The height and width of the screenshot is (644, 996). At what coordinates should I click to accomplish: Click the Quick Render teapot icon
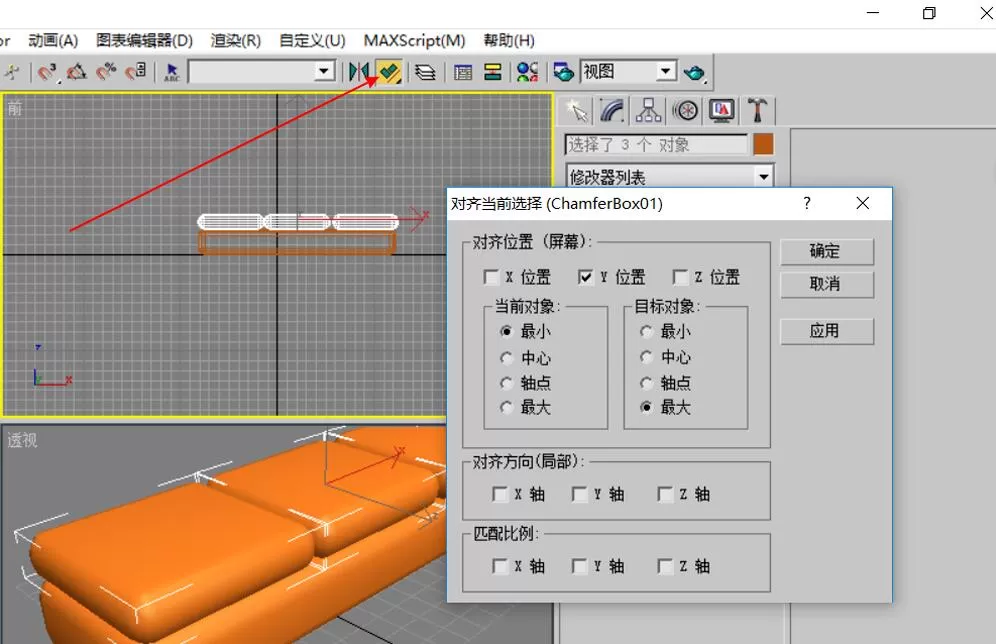click(694, 72)
